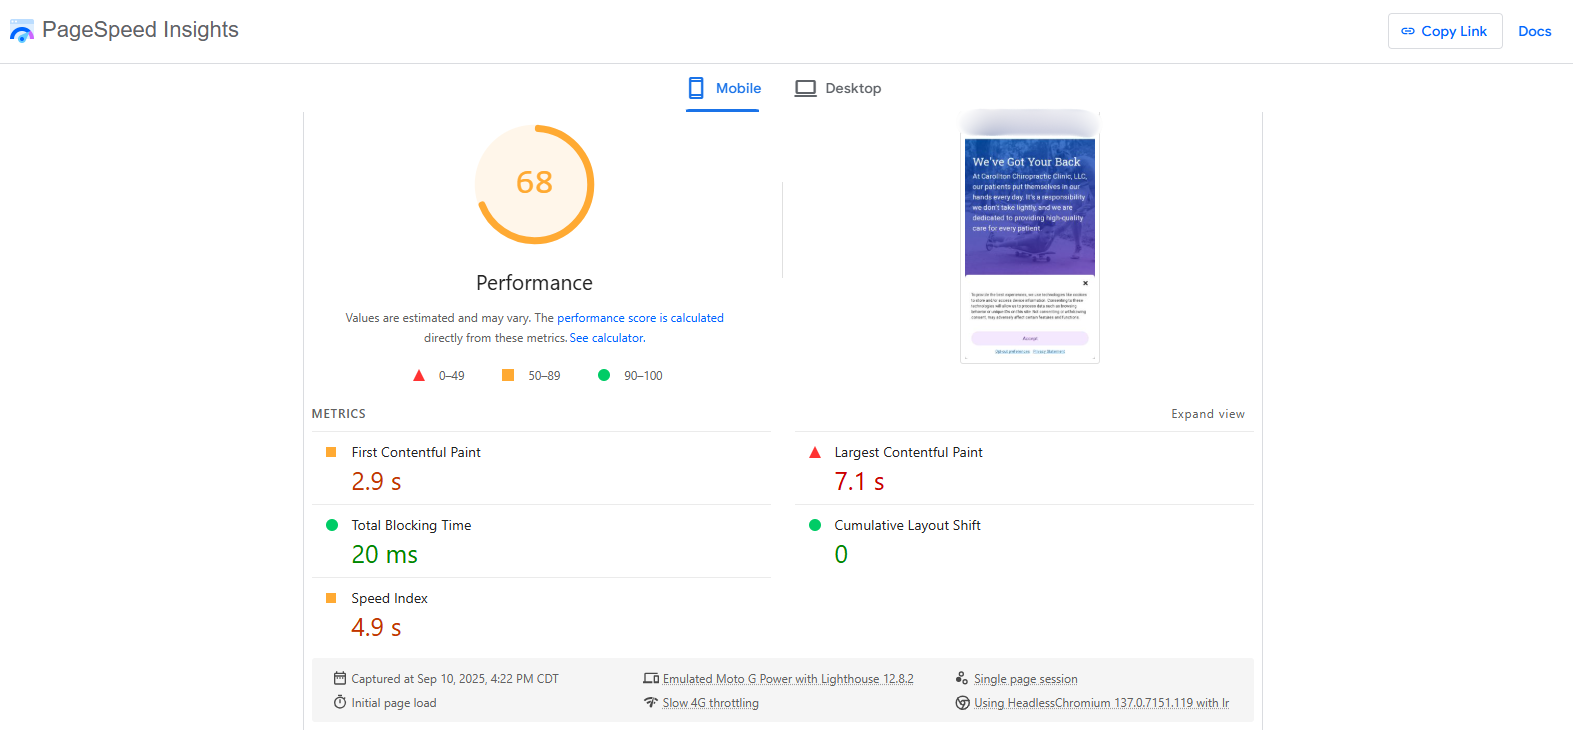Viewport: 1573px width, 730px height.
Task: Expand Emulated Moto G Power with Lighthouse details
Action: pos(787,678)
